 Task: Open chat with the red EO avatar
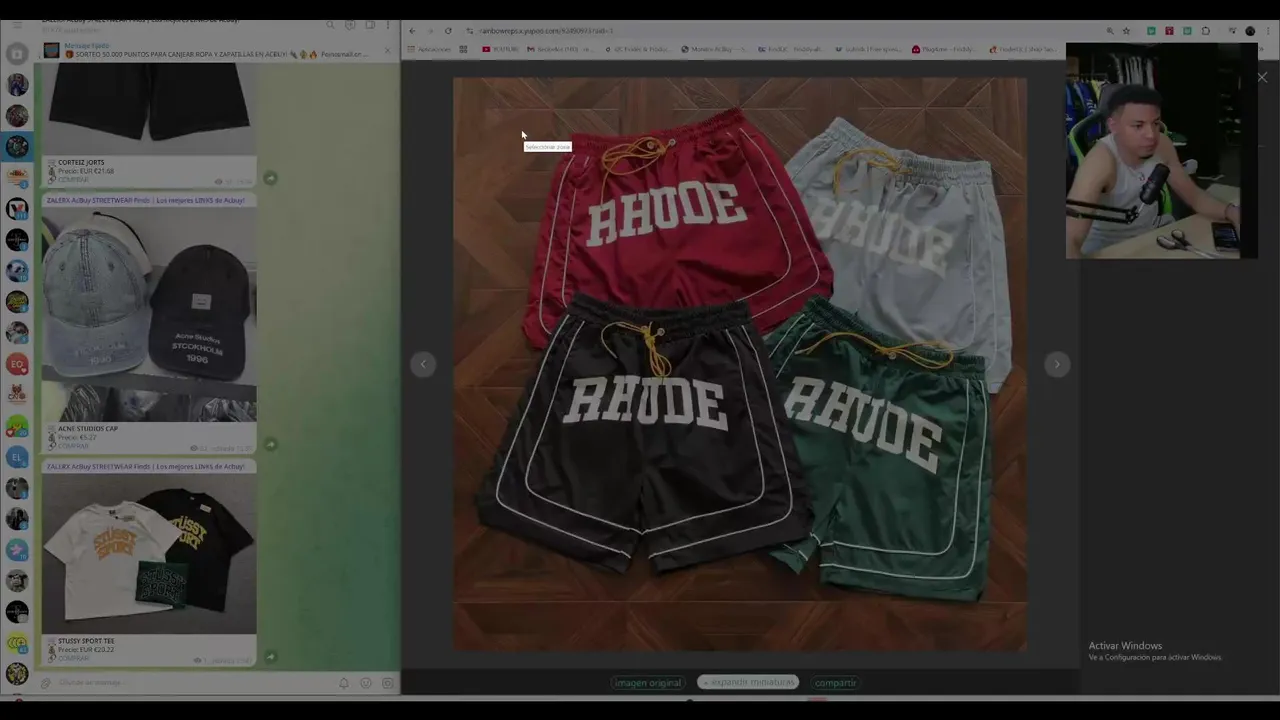[x=16, y=364]
